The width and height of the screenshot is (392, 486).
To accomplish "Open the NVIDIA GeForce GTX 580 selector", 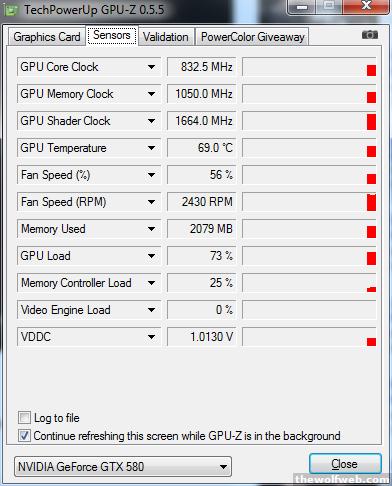I will click(123, 466).
